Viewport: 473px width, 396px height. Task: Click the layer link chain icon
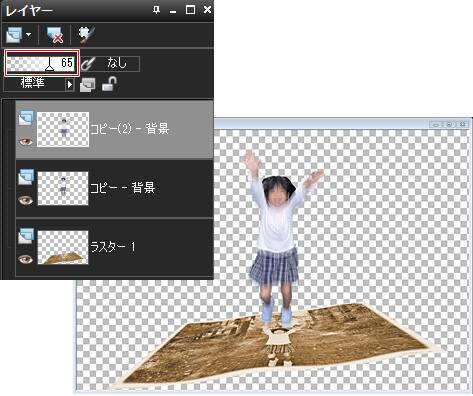(88, 64)
